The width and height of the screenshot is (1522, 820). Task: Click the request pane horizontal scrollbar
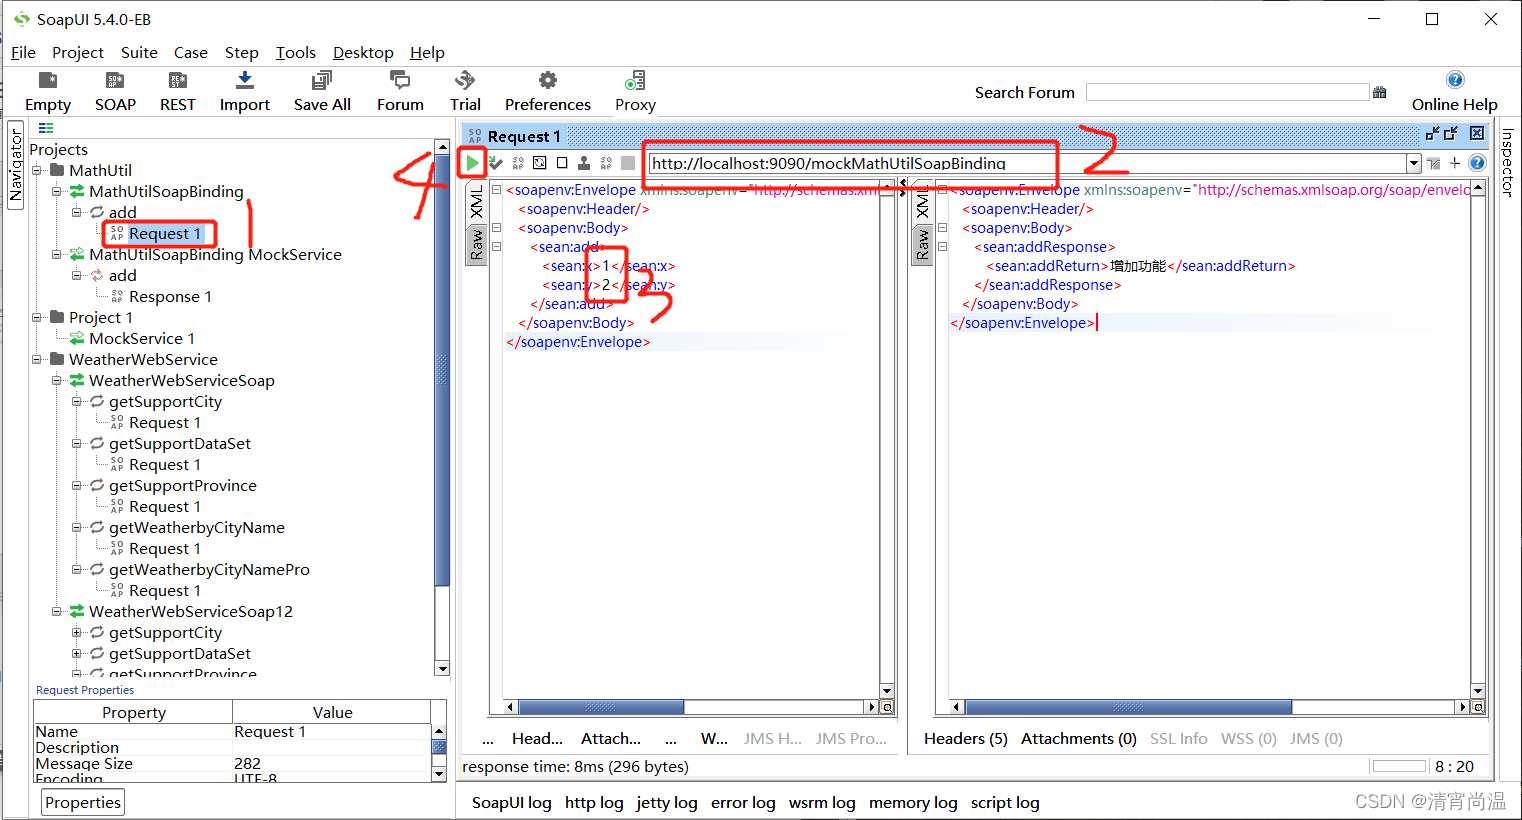[x=691, y=707]
